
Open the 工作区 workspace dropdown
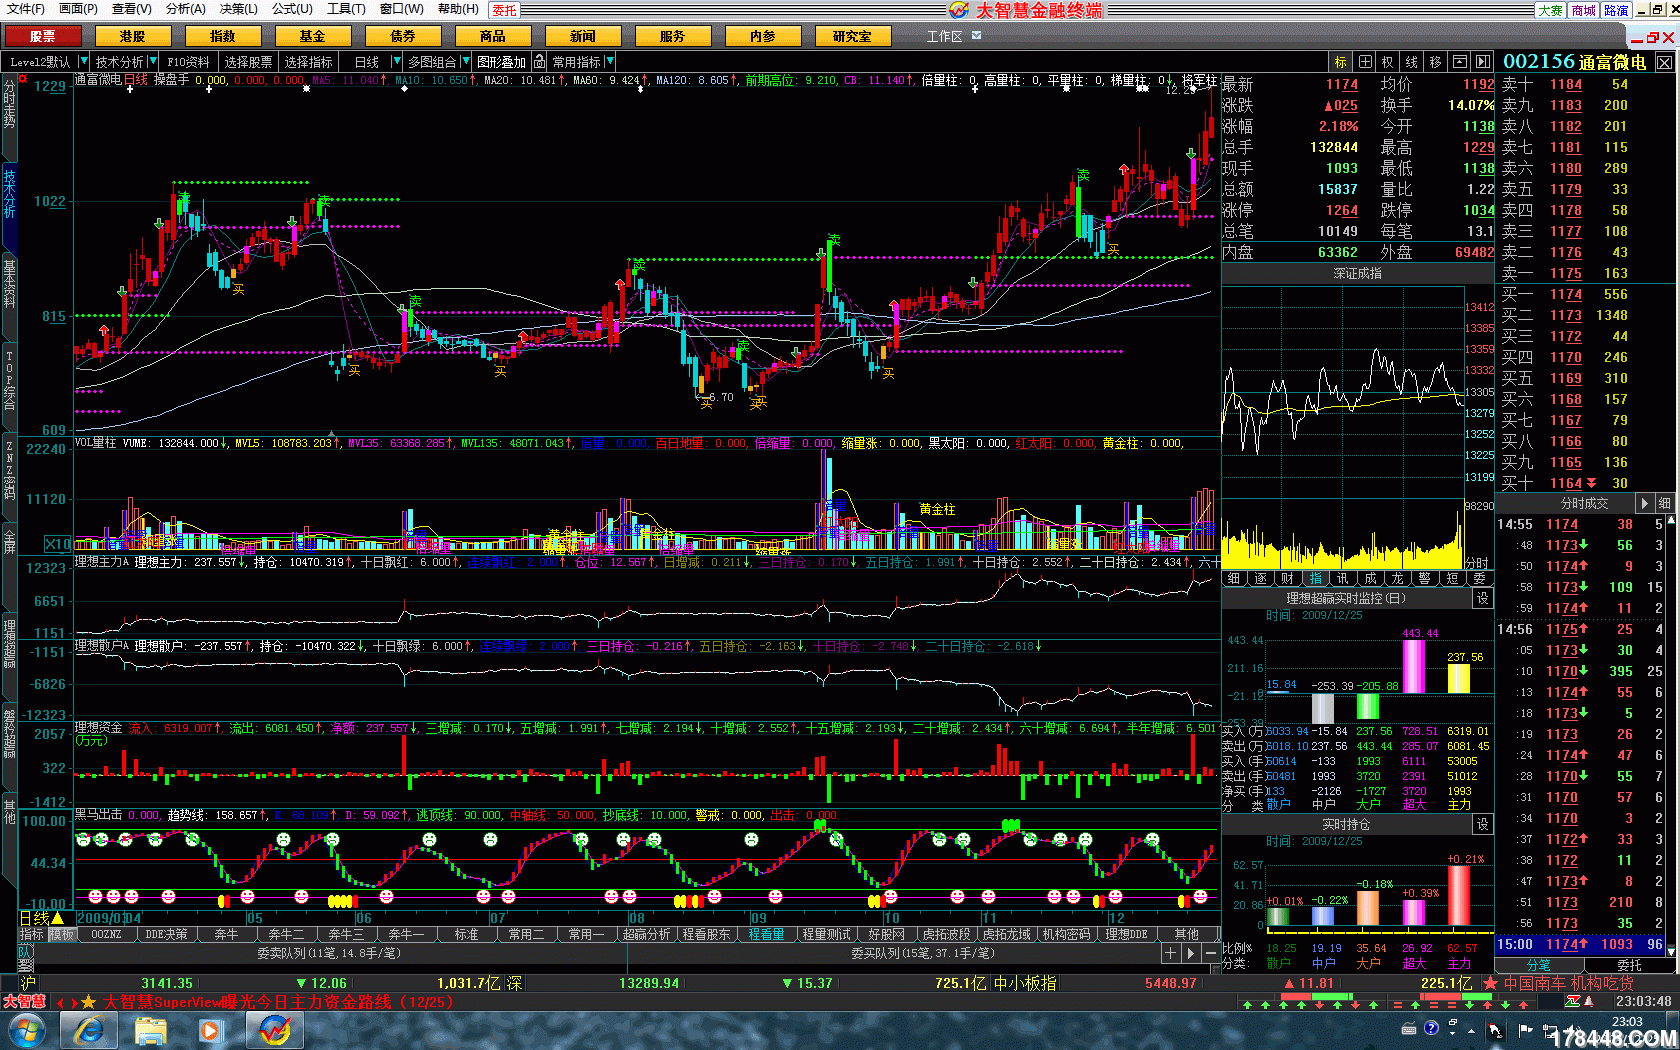pos(977,36)
